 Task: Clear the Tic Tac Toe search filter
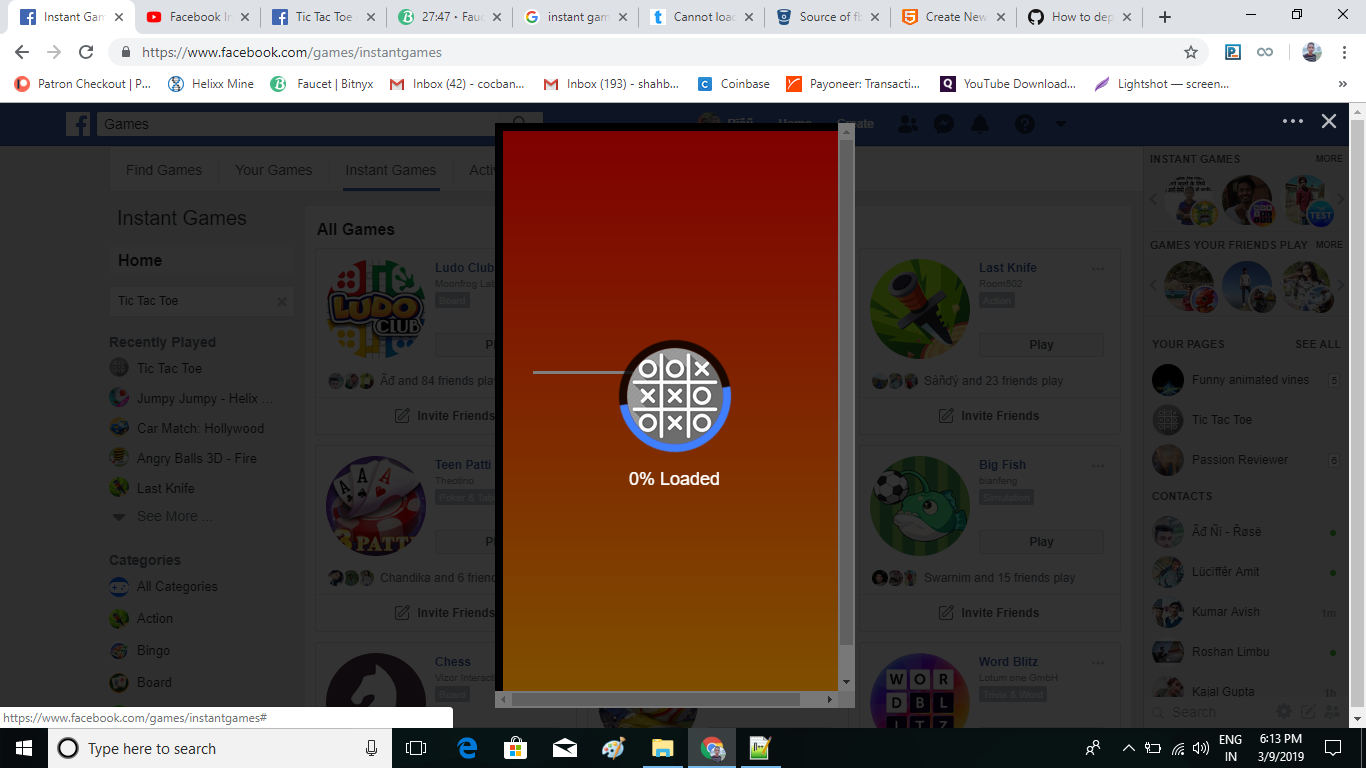tap(282, 301)
